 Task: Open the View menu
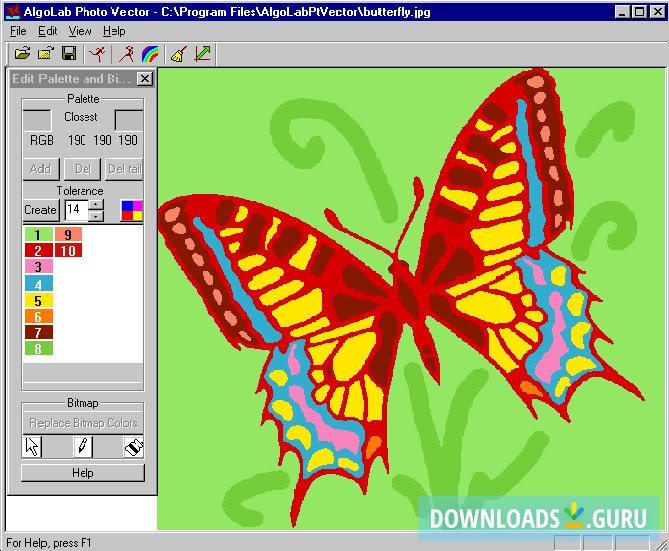coord(80,31)
